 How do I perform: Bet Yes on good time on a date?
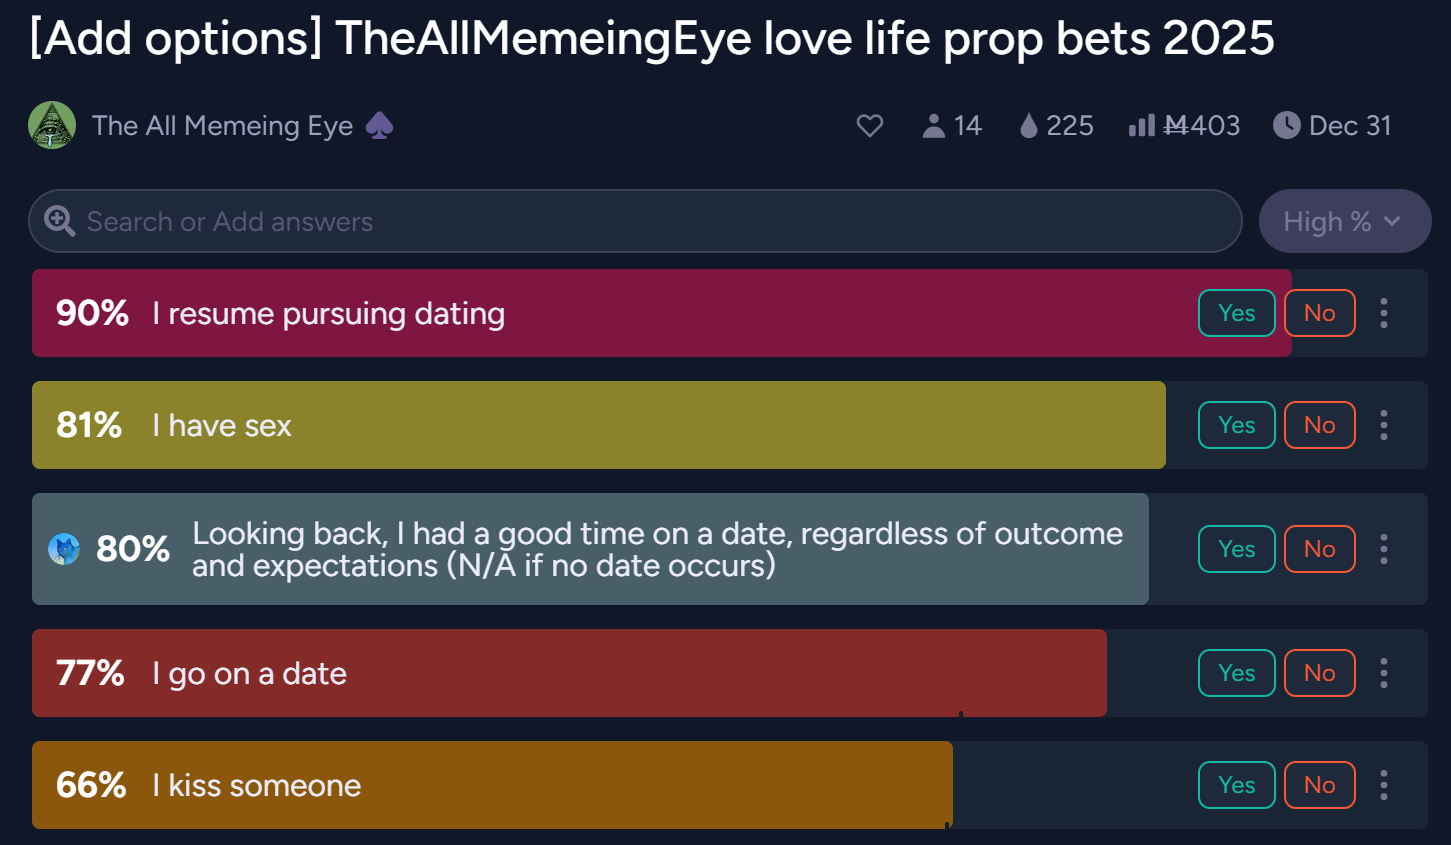(x=1237, y=549)
